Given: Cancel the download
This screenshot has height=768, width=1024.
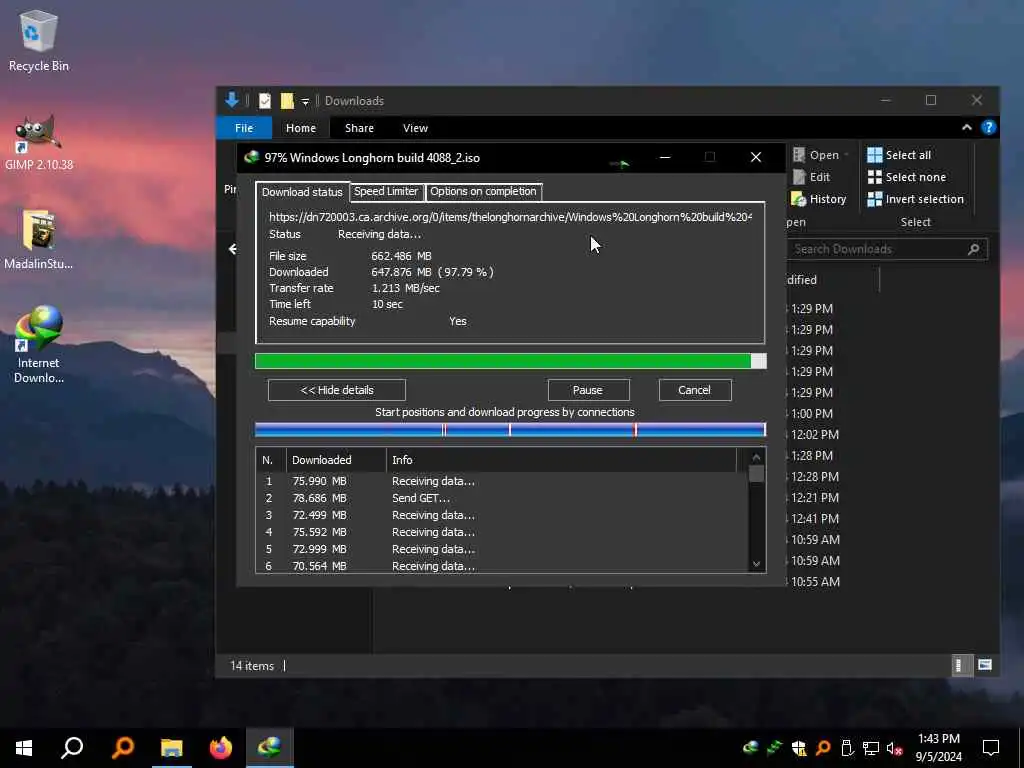Looking at the screenshot, I should tap(694, 390).
